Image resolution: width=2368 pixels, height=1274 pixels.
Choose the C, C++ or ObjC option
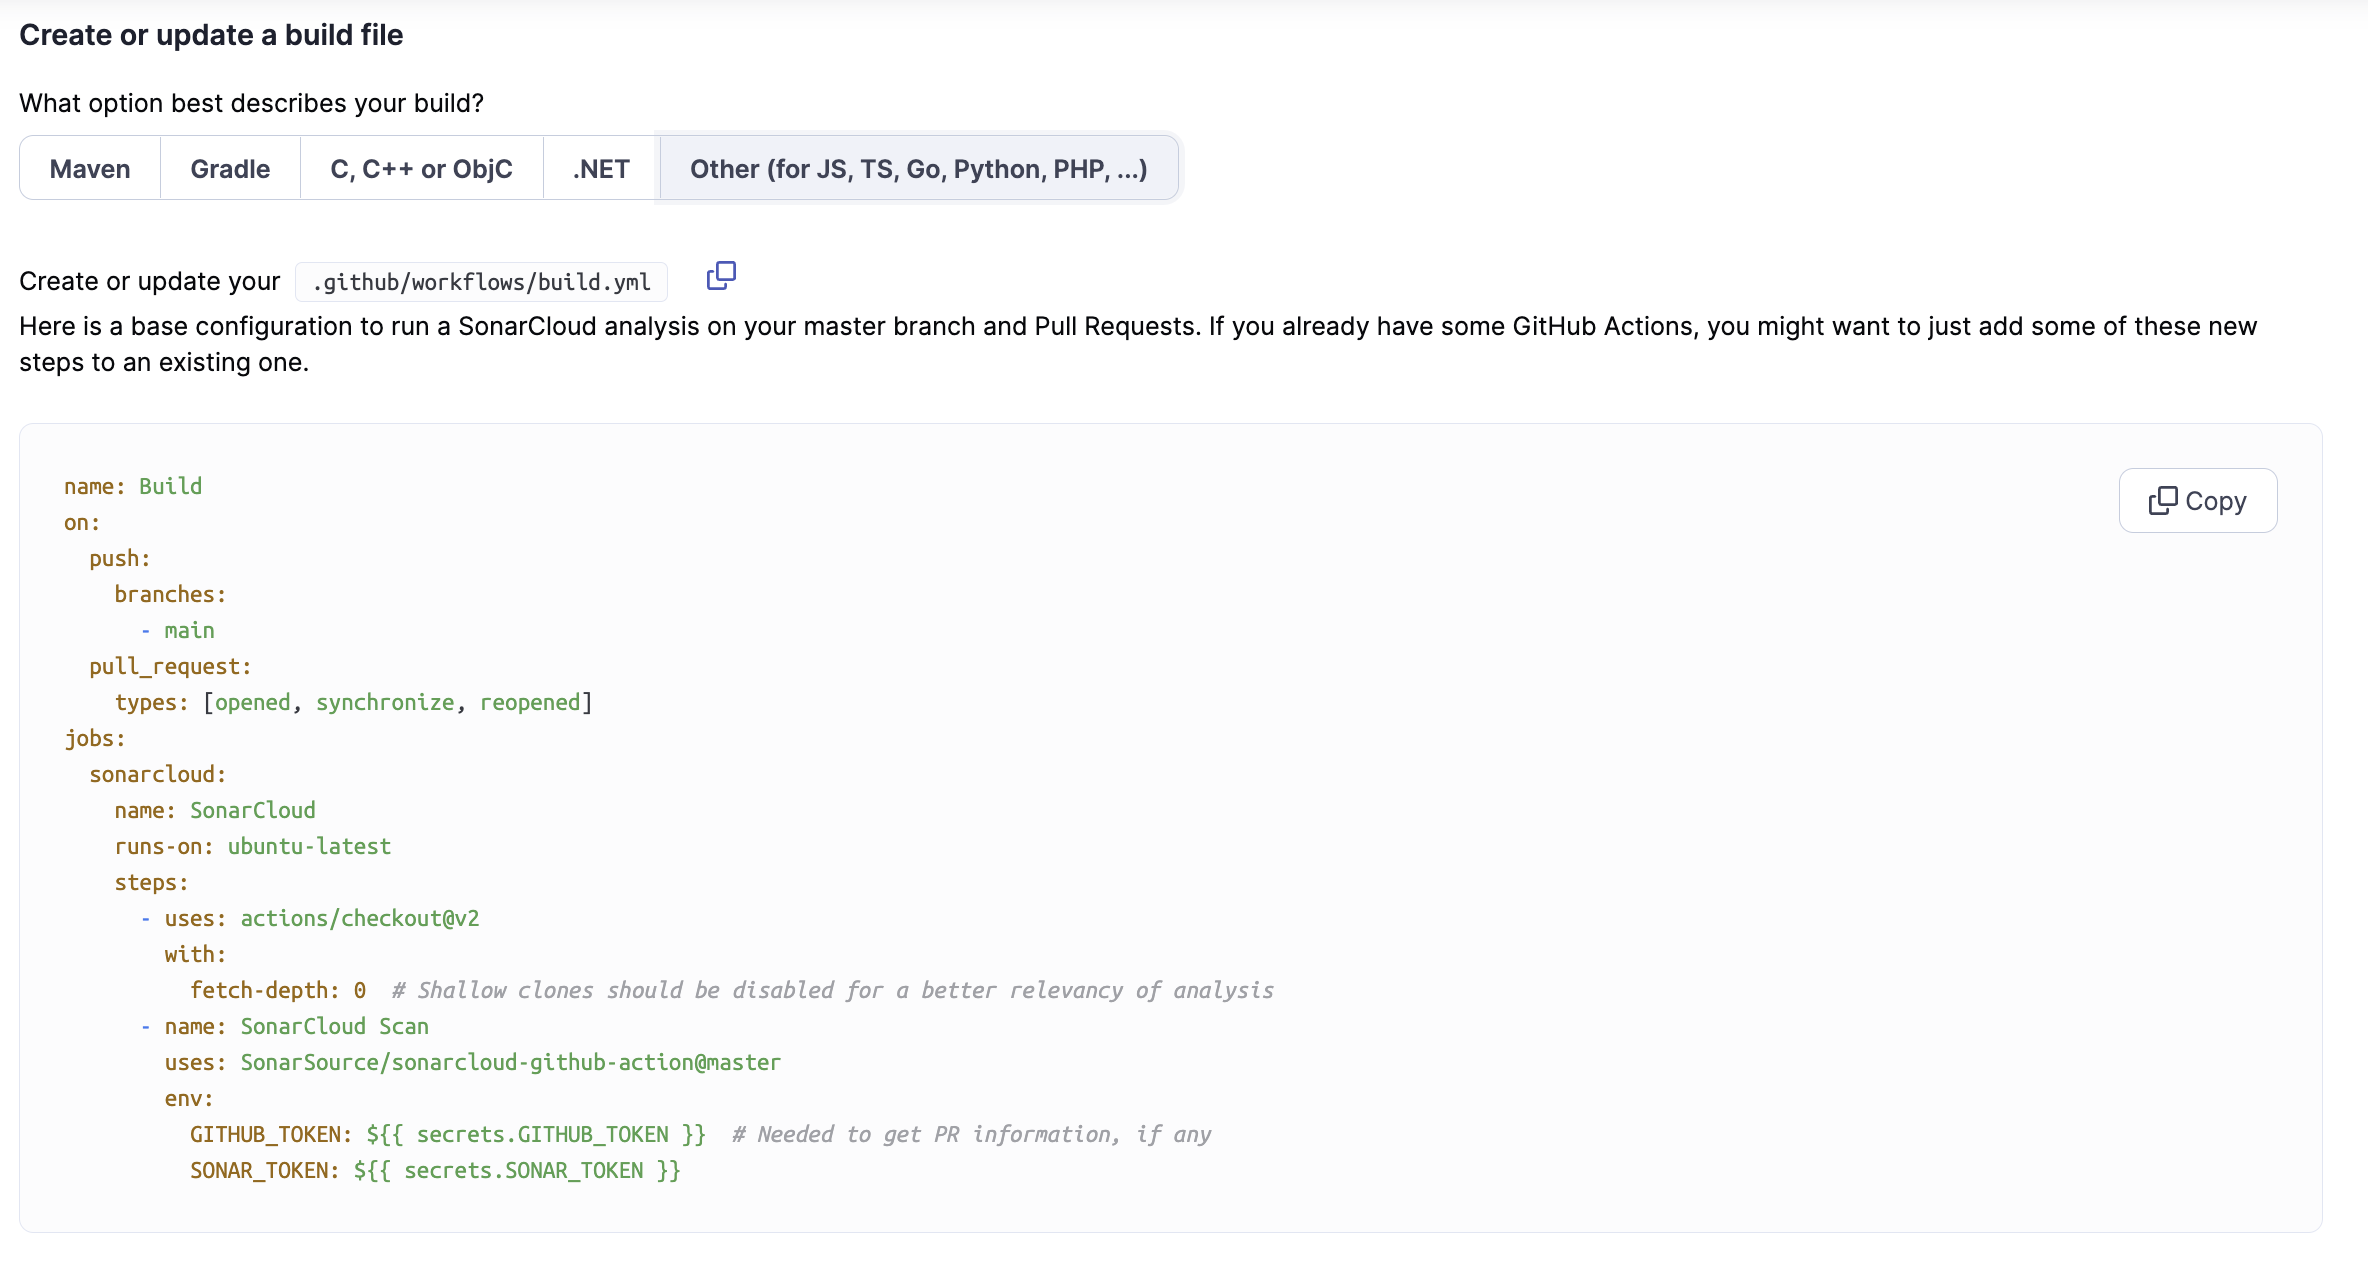(x=421, y=169)
